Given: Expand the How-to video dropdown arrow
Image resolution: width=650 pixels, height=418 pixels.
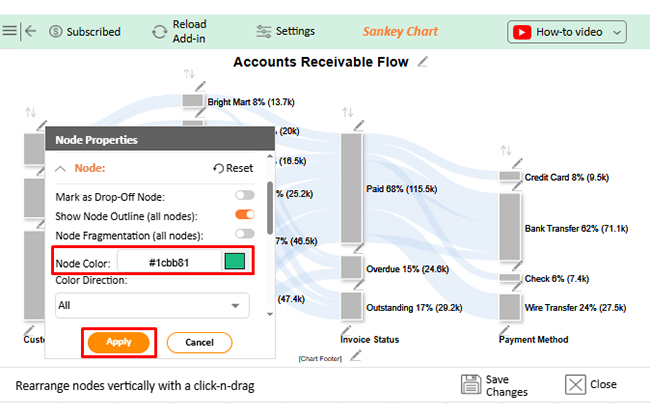Looking at the screenshot, I should (x=617, y=32).
